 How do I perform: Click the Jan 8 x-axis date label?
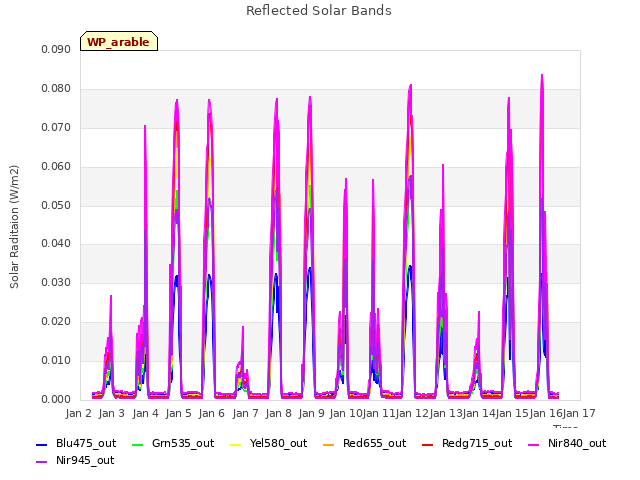pos(278,413)
